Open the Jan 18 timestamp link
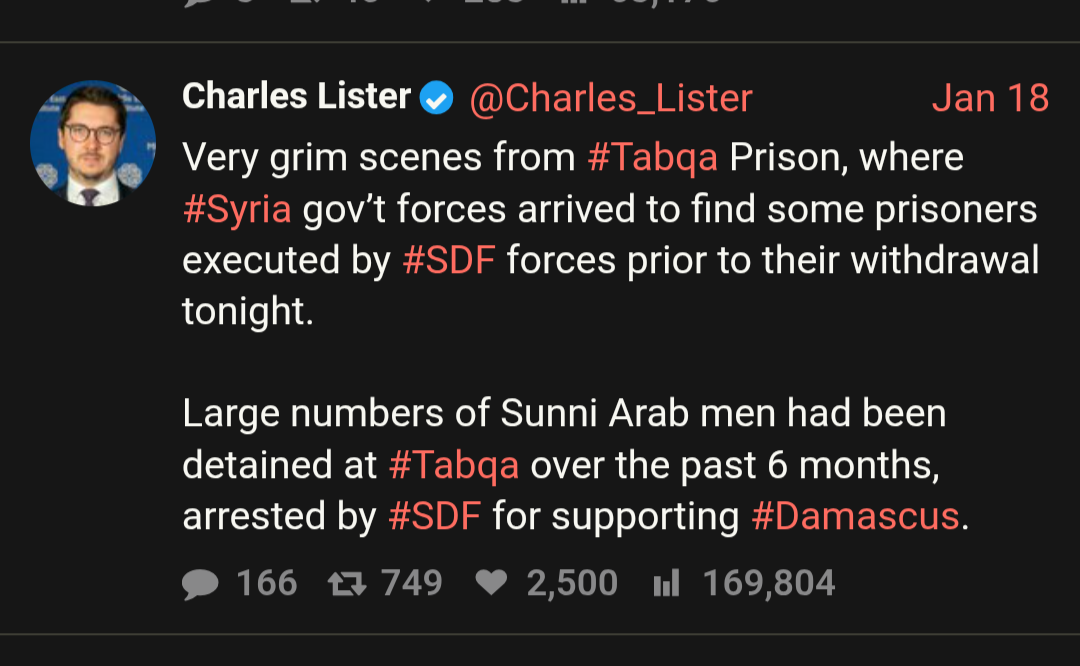Image resolution: width=1080 pixels, height=666 pixels. click(990, 98)
